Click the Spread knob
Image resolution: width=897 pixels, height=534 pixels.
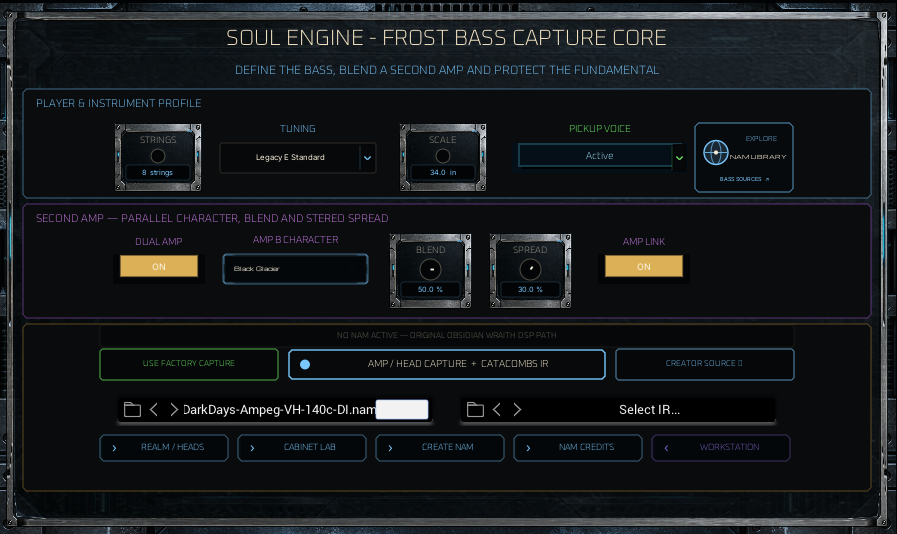click(530, 269)
